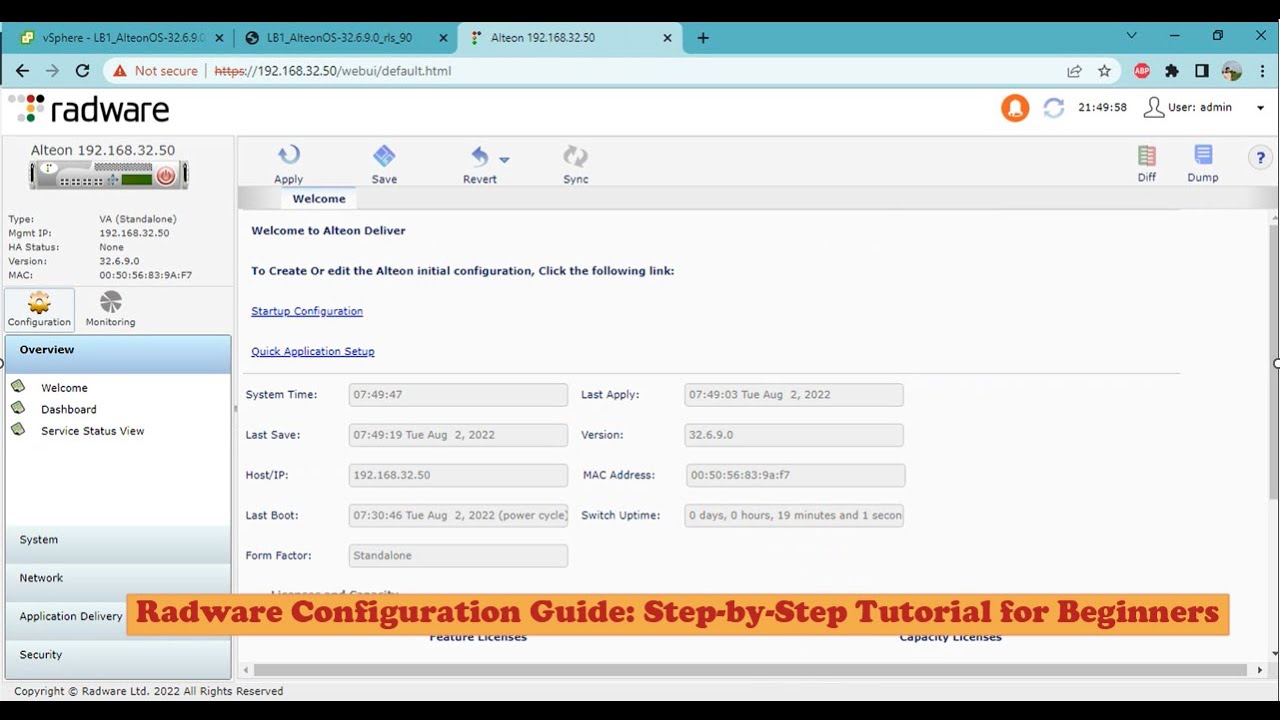Click the Last Boot field
The height and width of the screenshot is (720, 1280).
click(458, 516)
